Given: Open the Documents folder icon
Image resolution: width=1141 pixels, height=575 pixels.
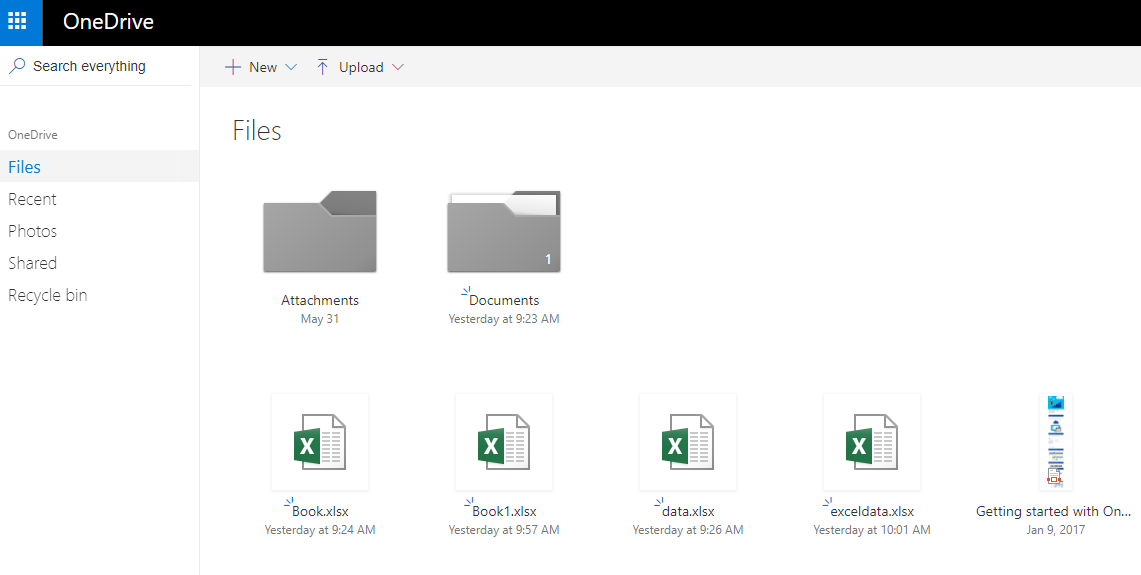Looking at the screenshot, I should pos(504,231).
